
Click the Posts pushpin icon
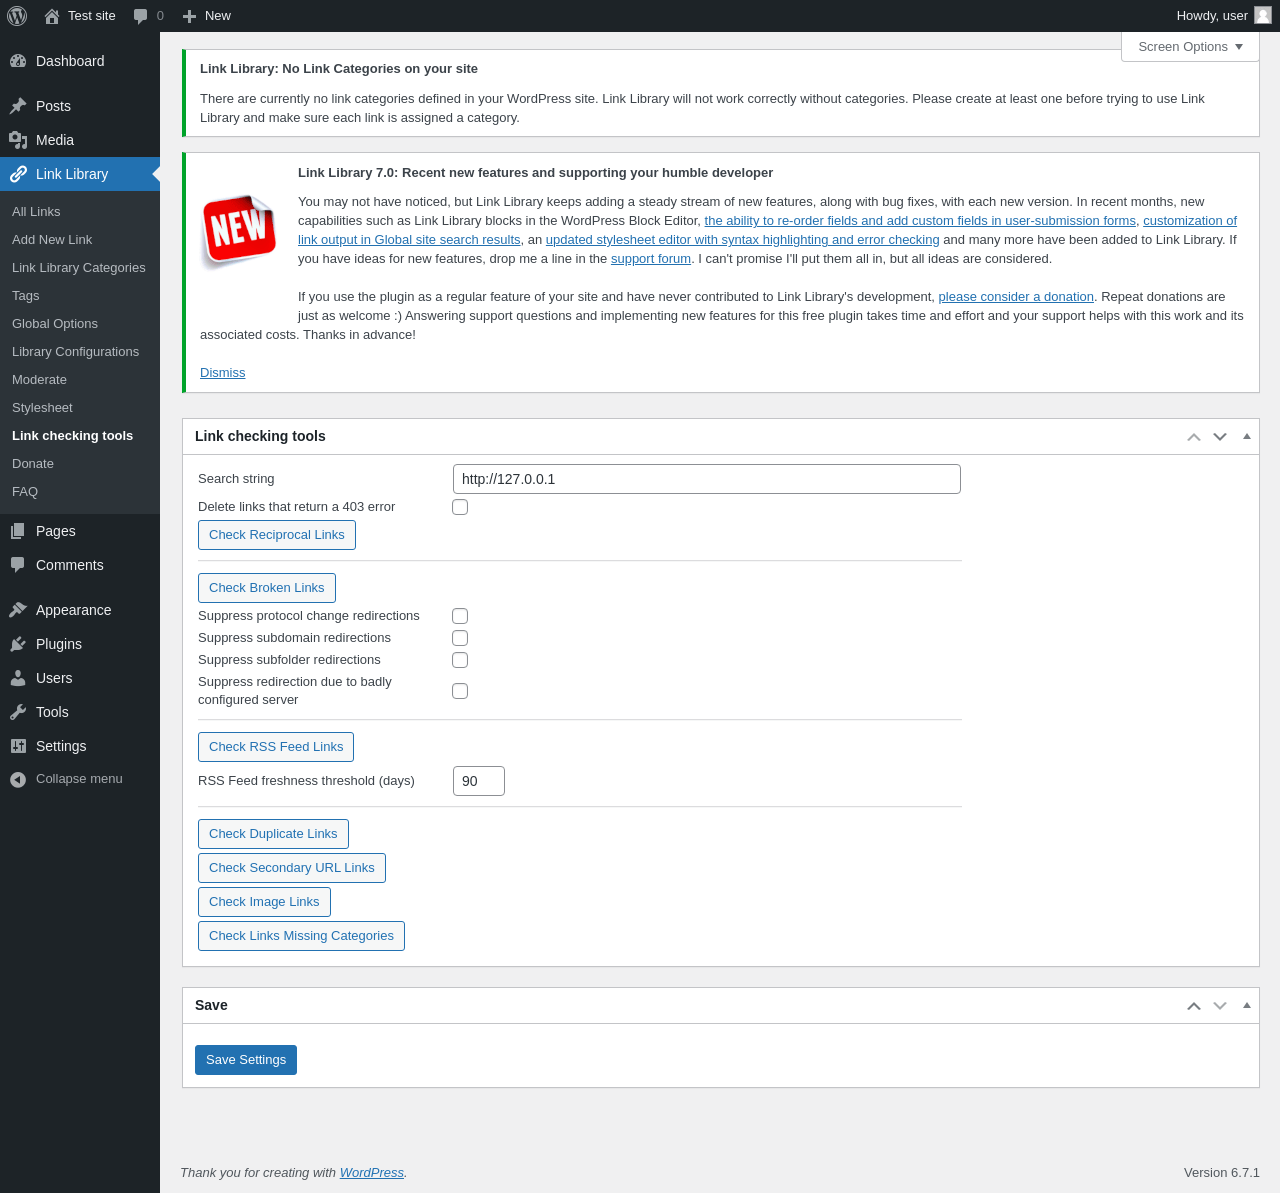(18, 106)
